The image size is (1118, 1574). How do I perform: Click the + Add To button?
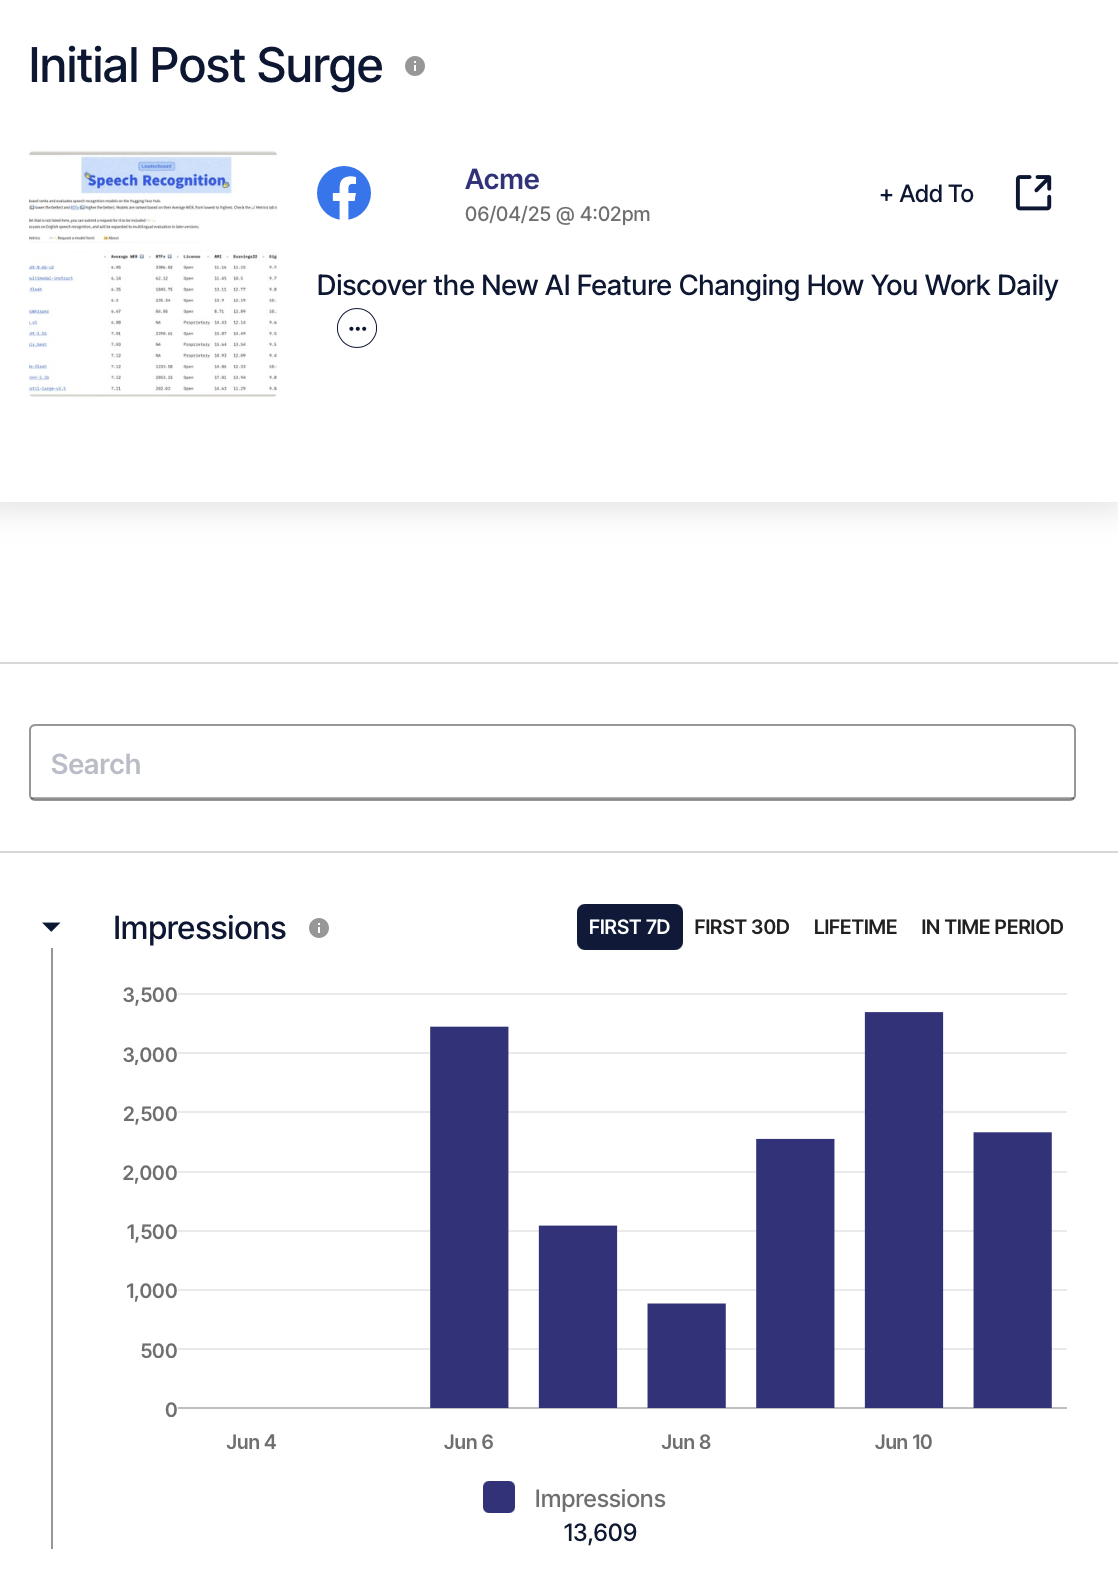[x=926, y=194]
